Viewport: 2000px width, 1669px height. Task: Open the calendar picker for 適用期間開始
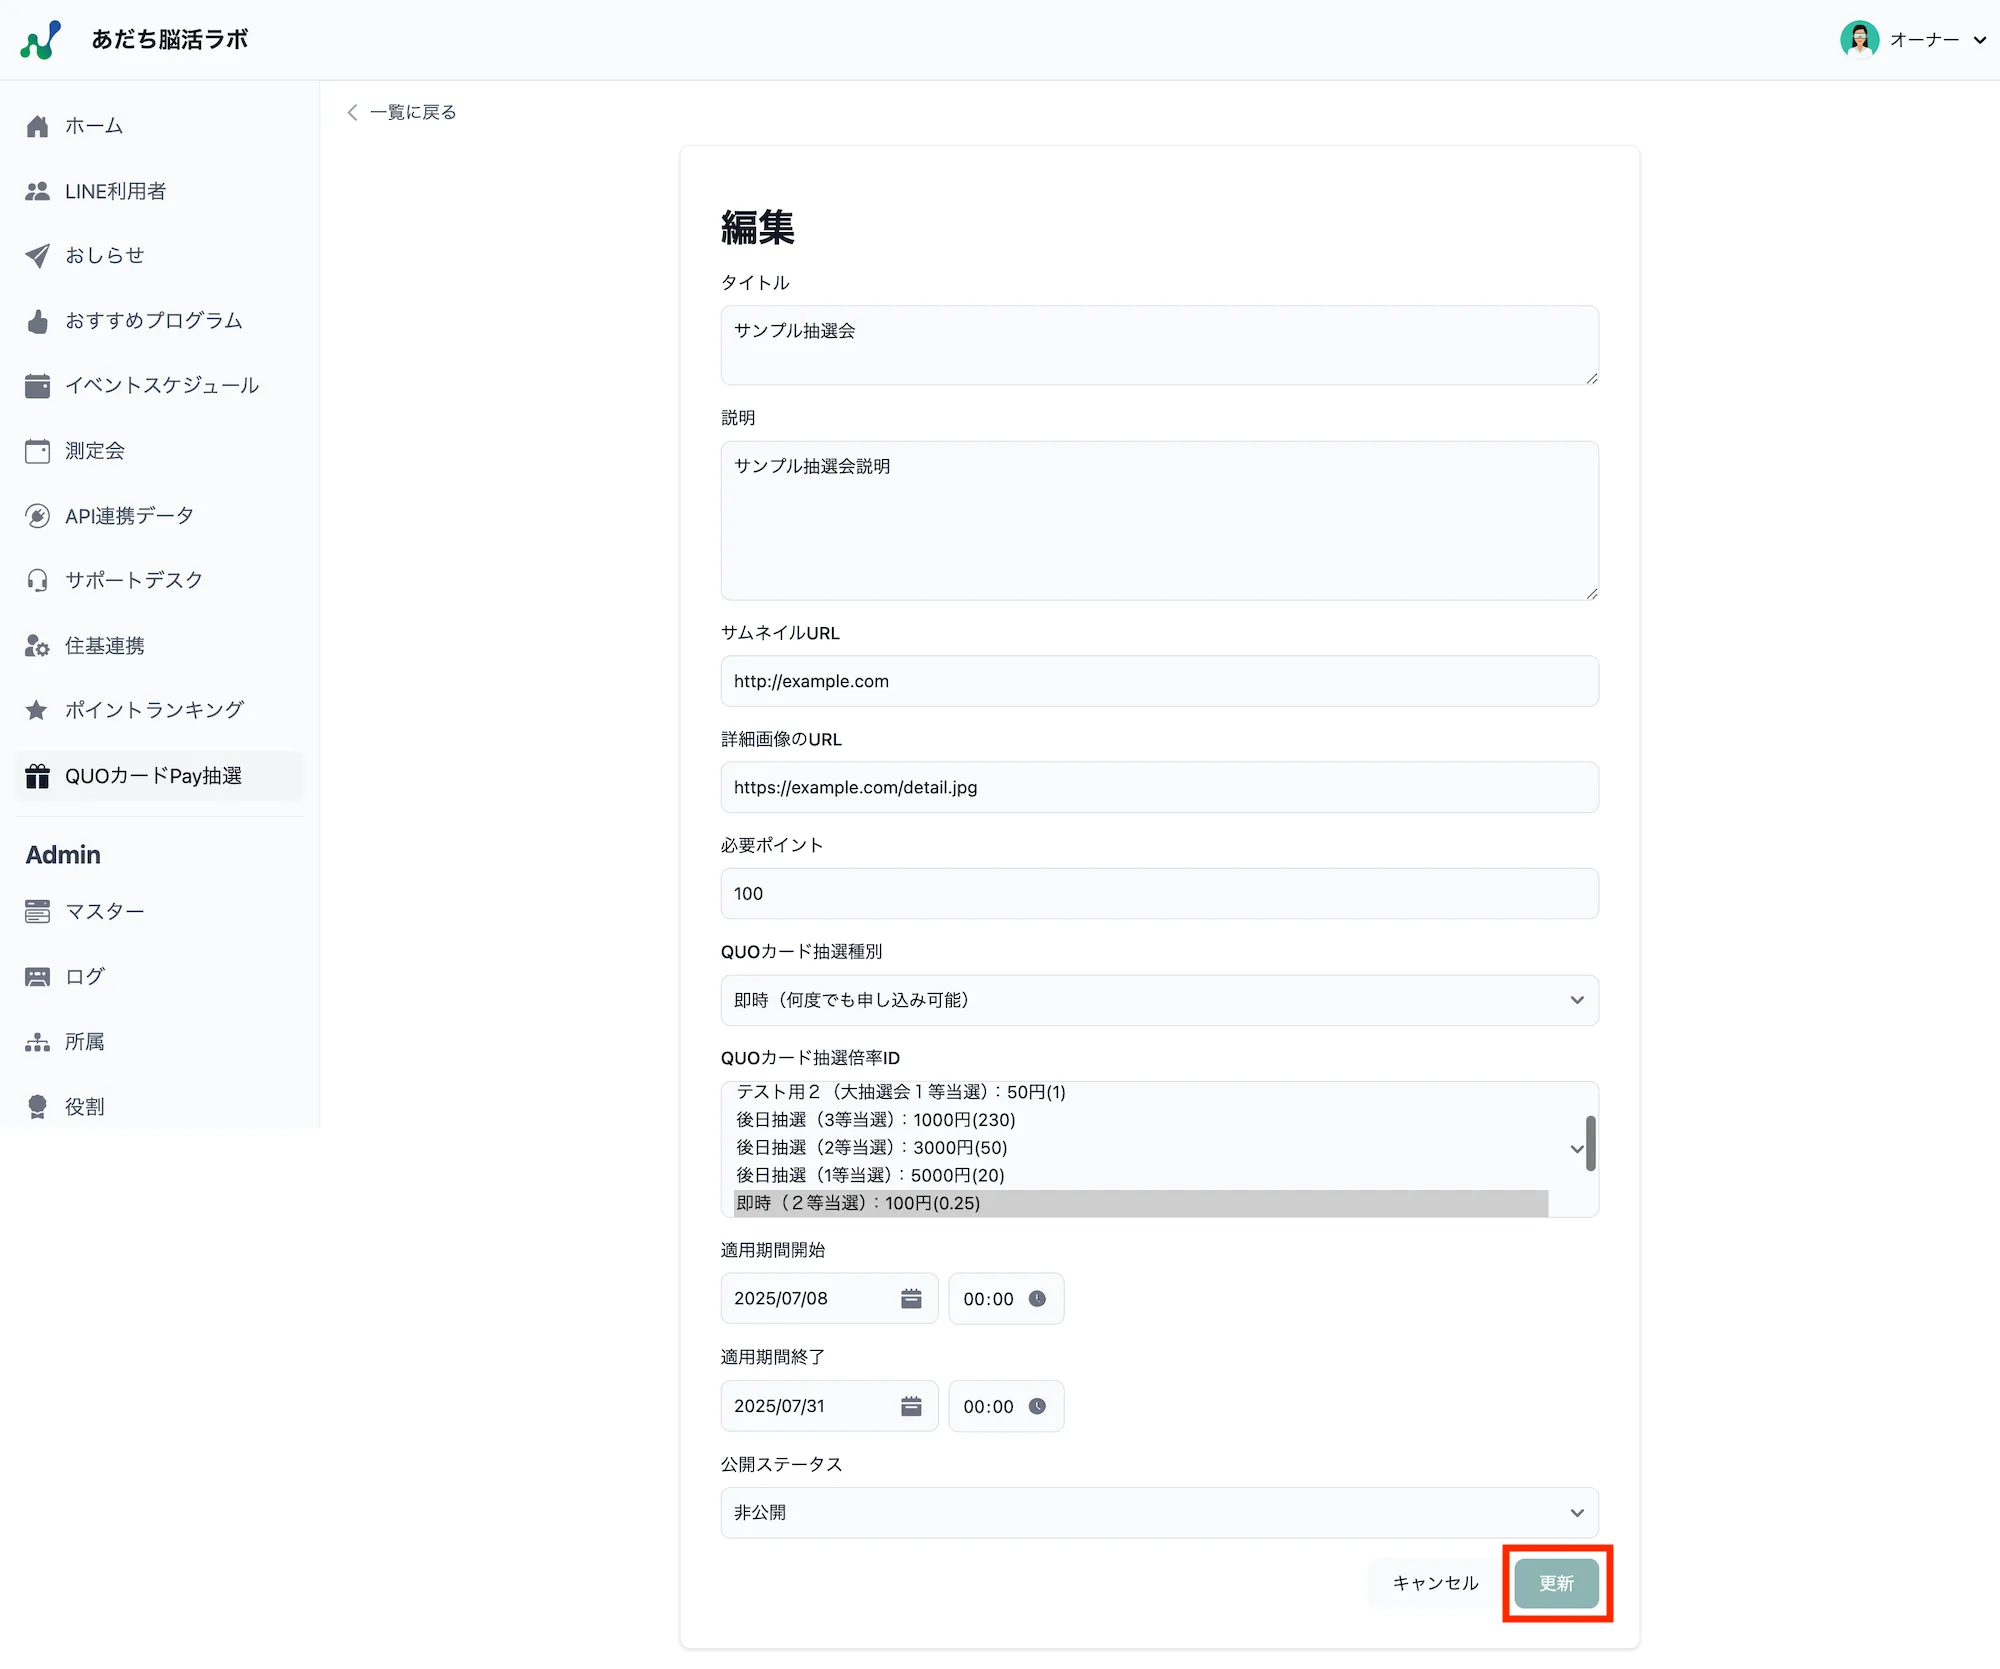coord(910,1298)
